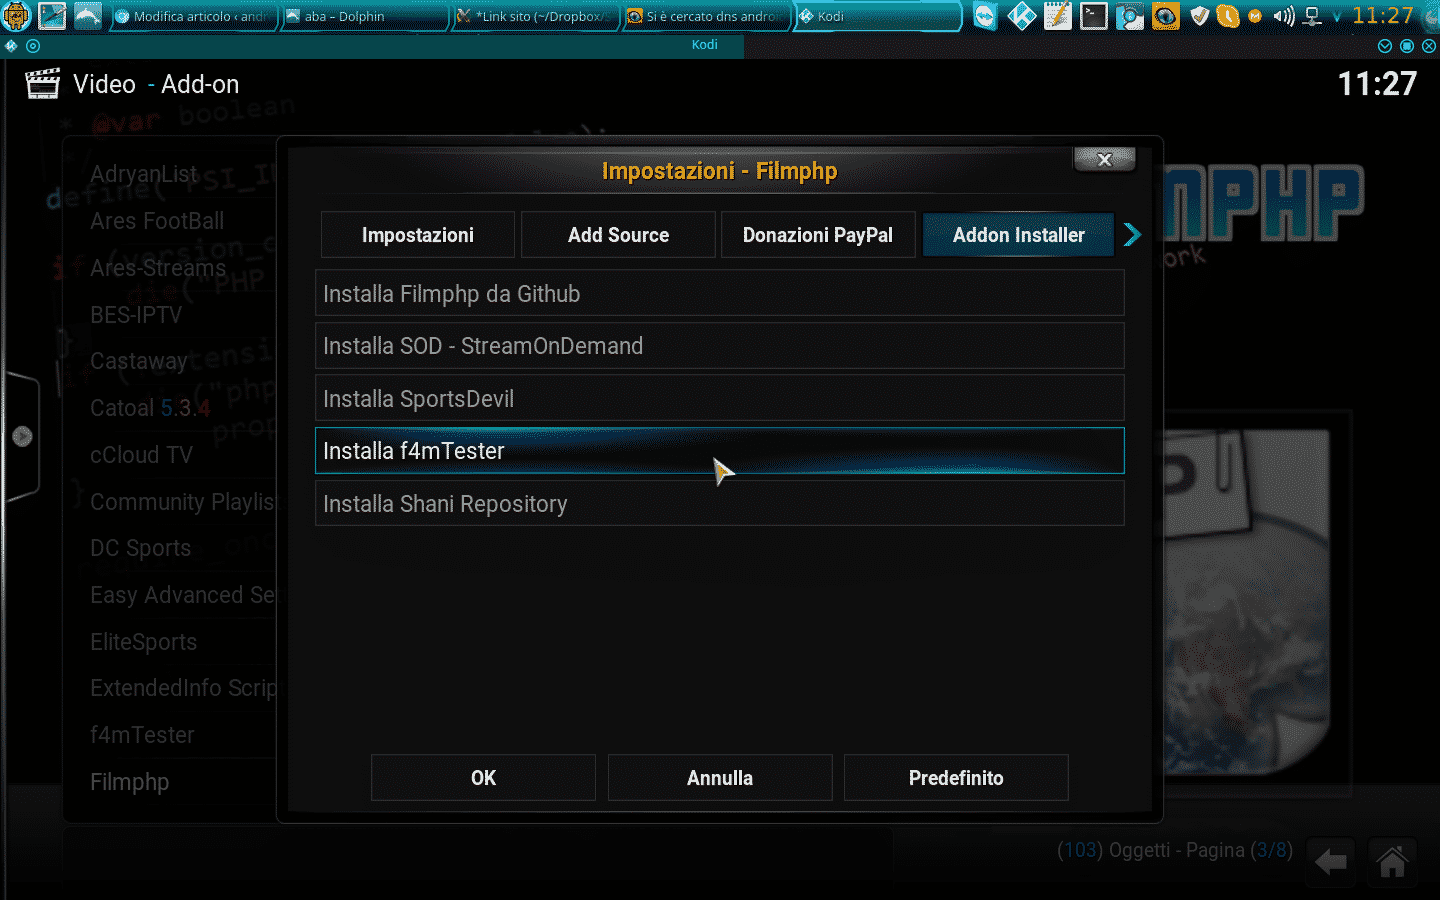Open the Android mascot application launcher

point(17,16)
